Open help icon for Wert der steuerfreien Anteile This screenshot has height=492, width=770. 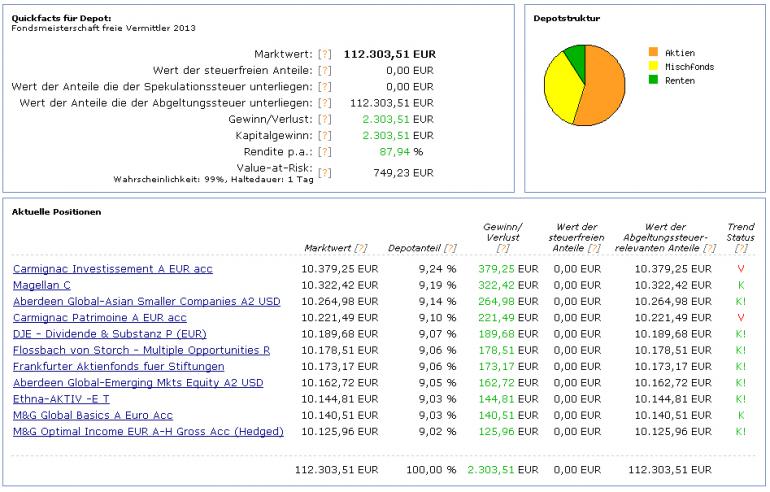(325, 71)
